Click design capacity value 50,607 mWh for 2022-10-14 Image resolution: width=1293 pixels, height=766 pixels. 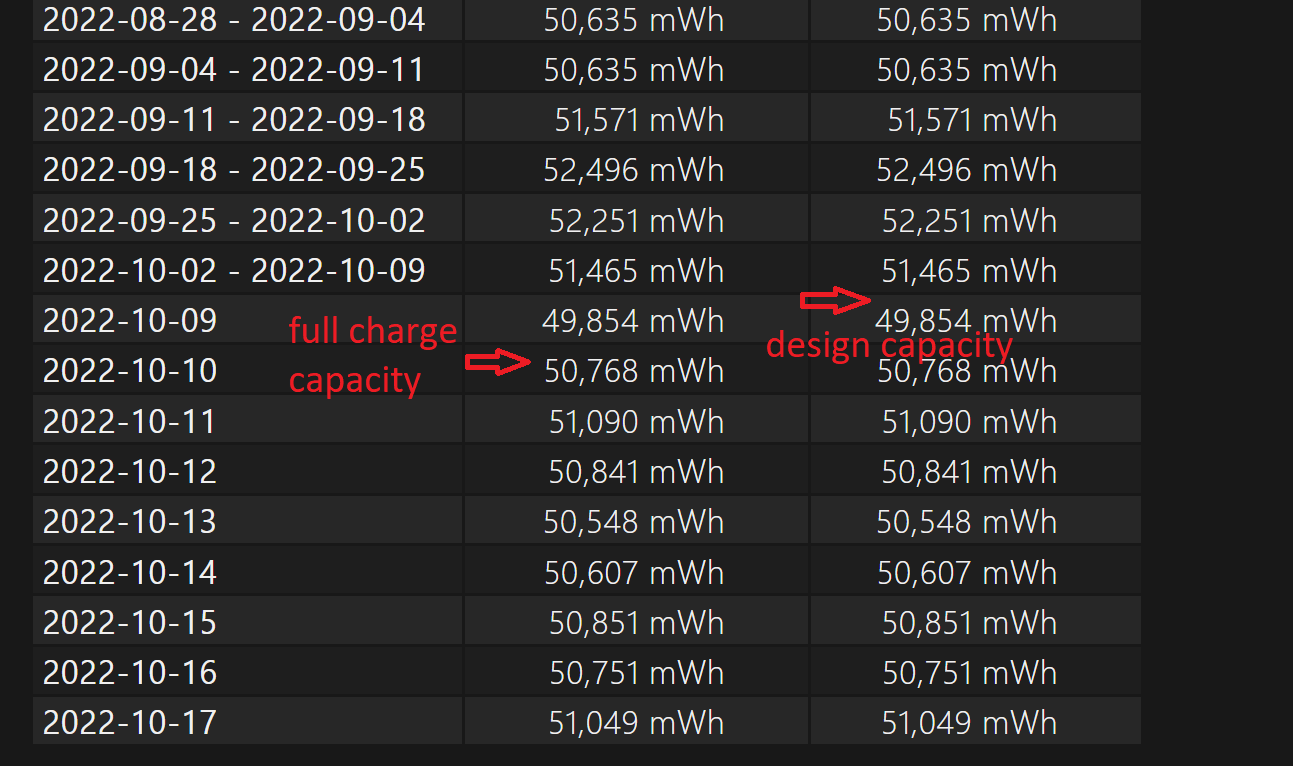coord(967,572)
